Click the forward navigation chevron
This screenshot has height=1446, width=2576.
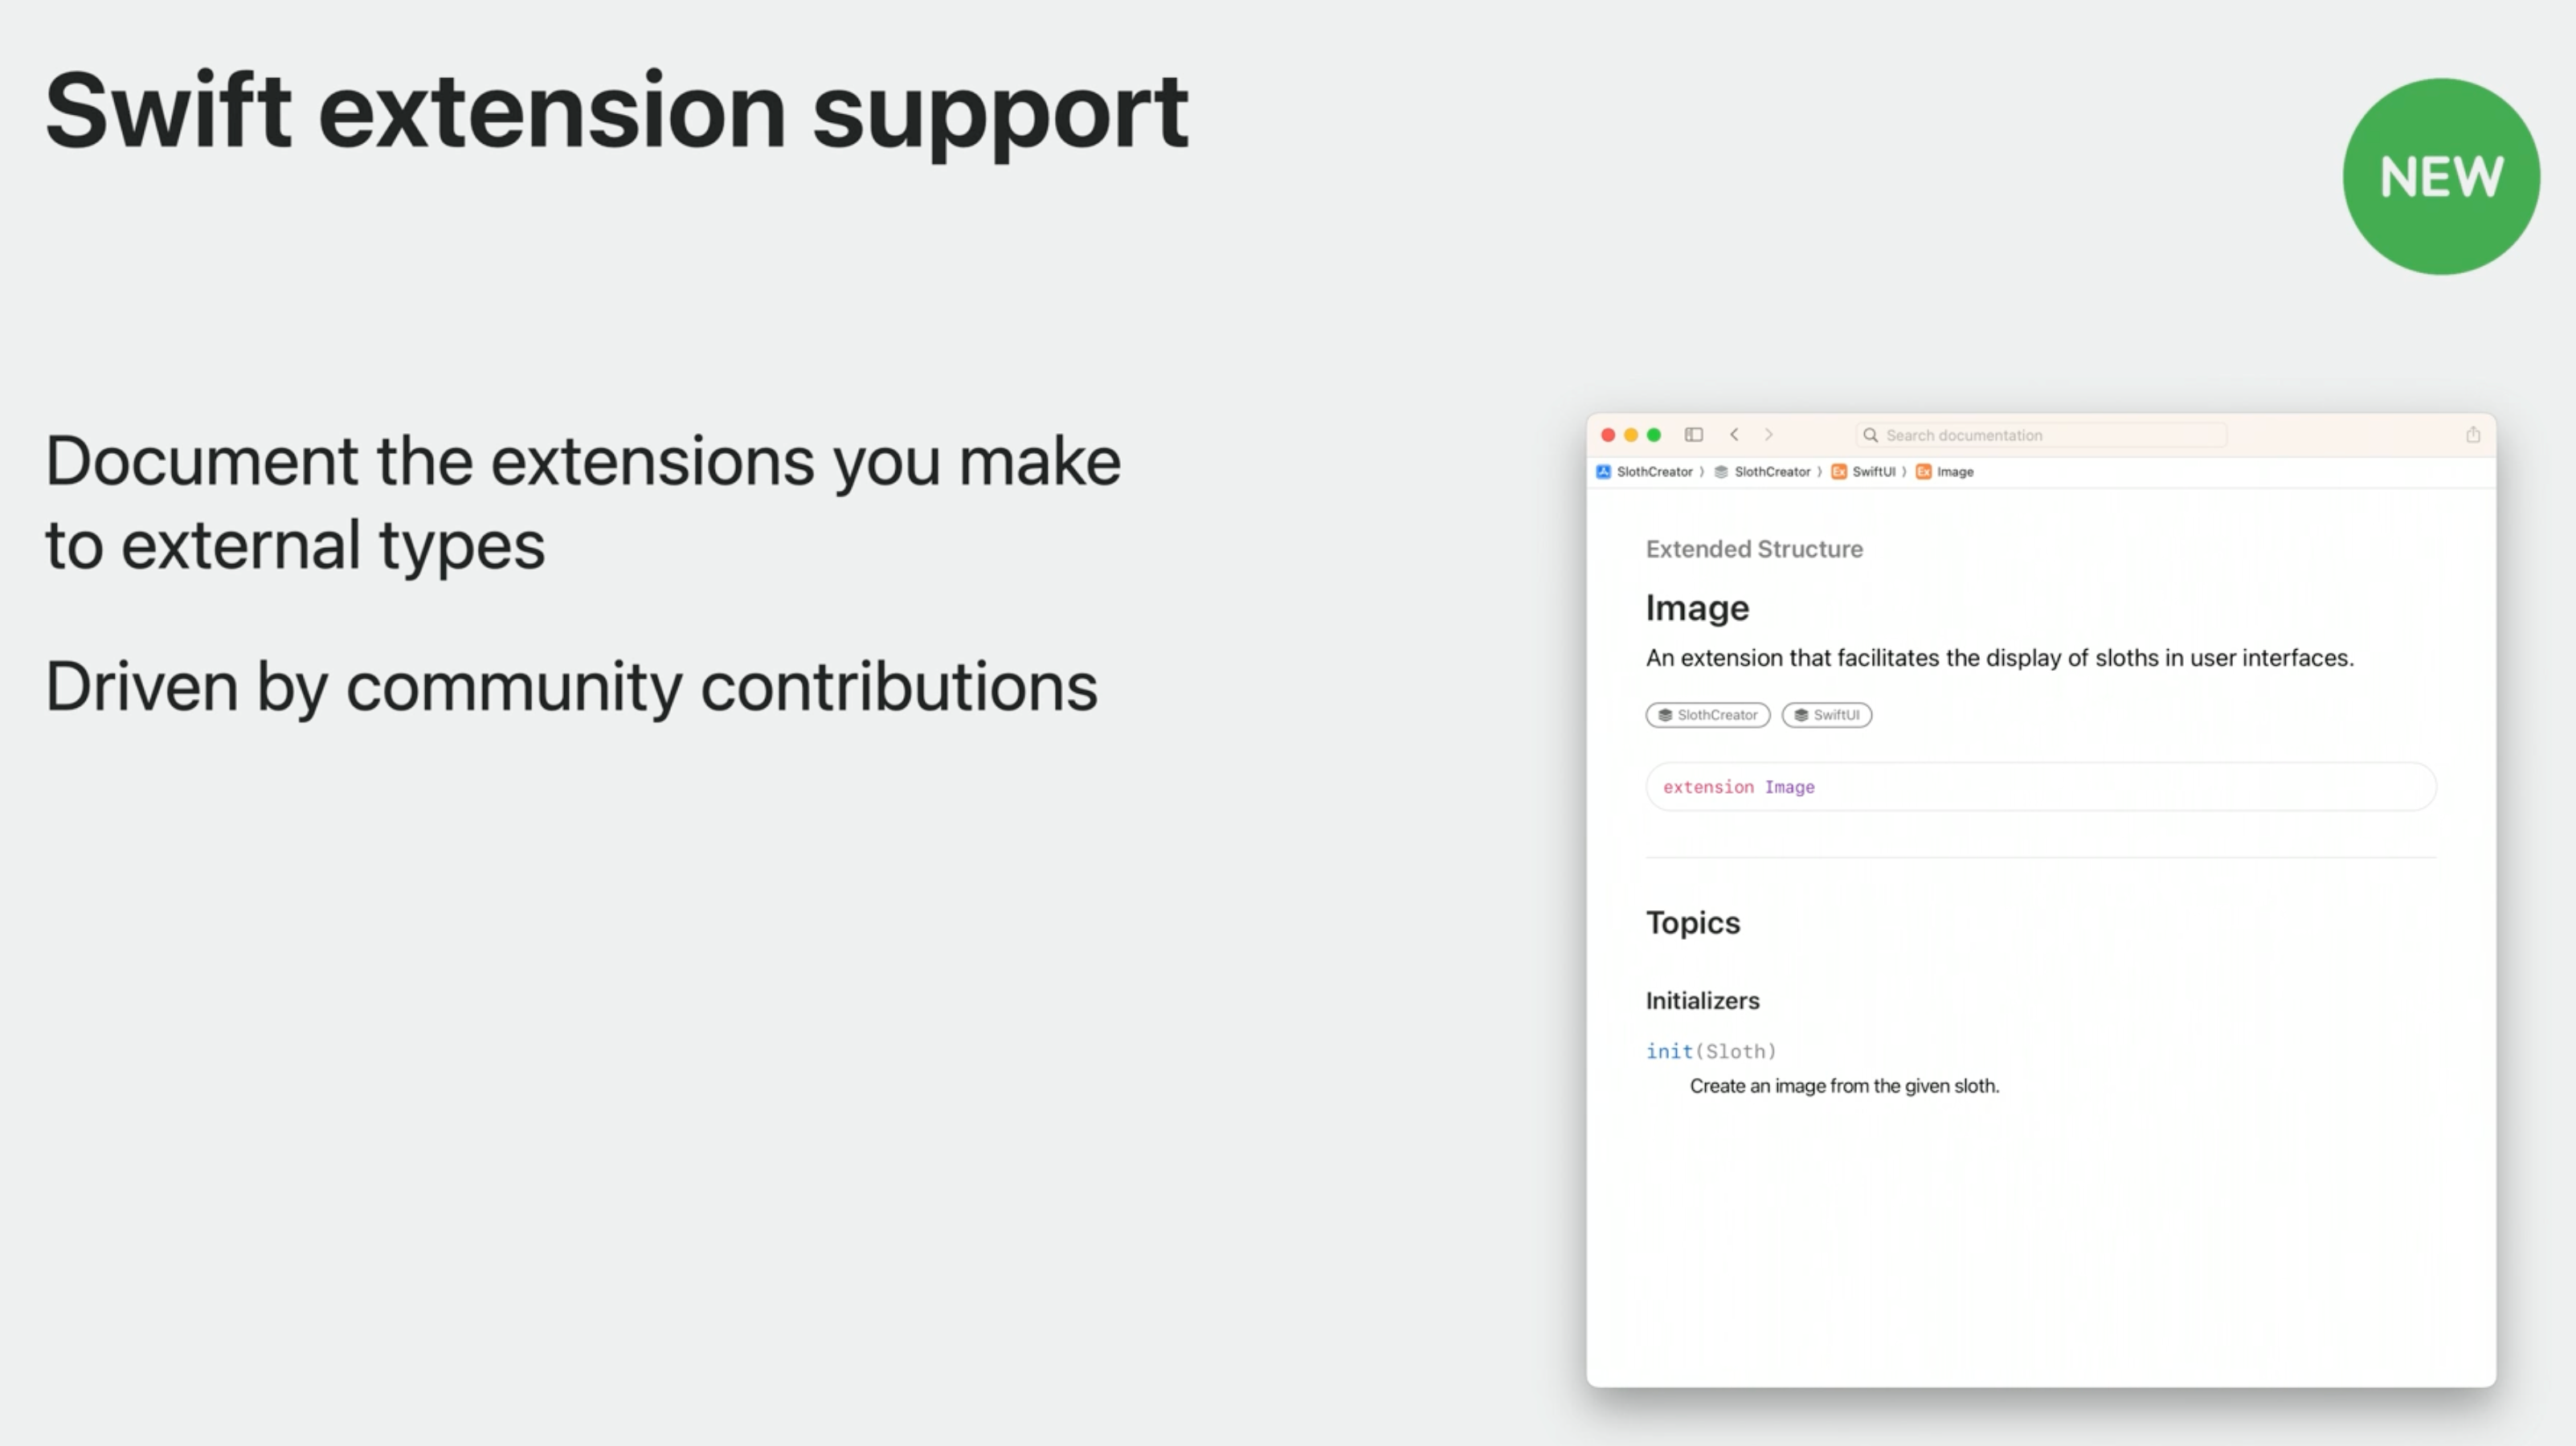coord(1771,435)
